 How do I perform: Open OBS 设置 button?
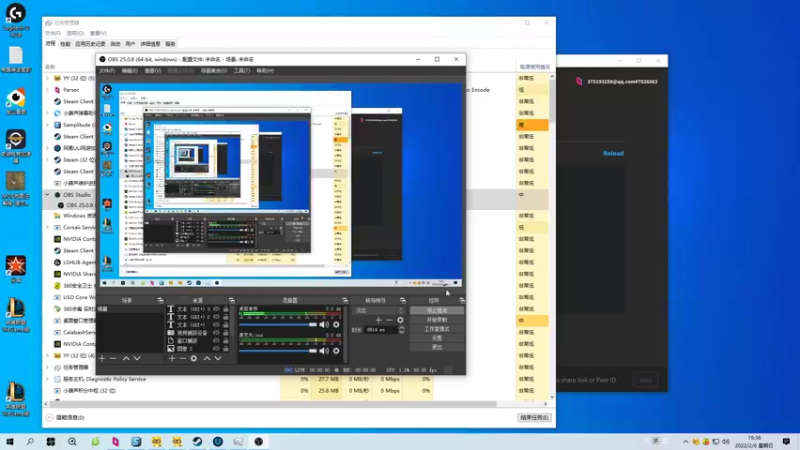tap(437, 338)
